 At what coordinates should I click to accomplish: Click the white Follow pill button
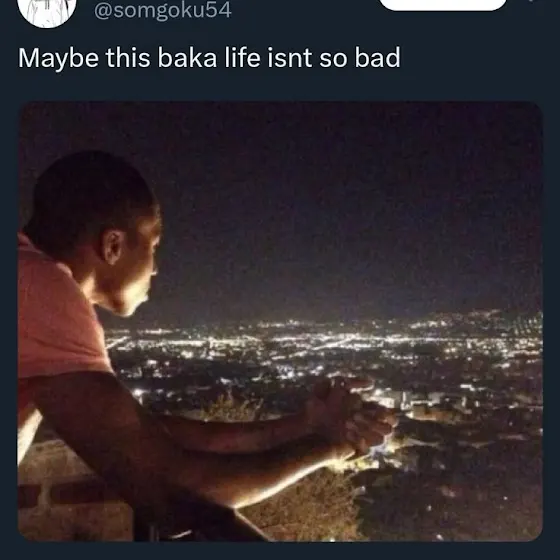(443, 4)
